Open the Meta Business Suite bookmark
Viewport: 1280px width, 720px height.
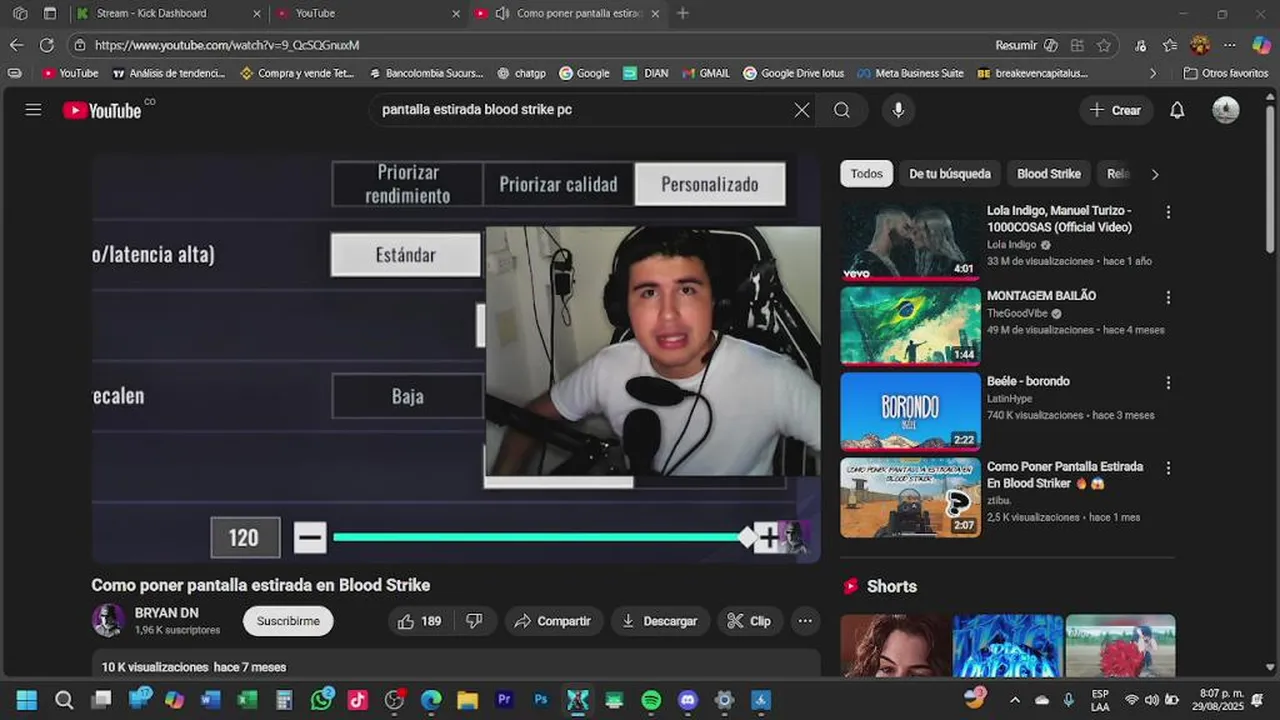click(x=910, y=73)
